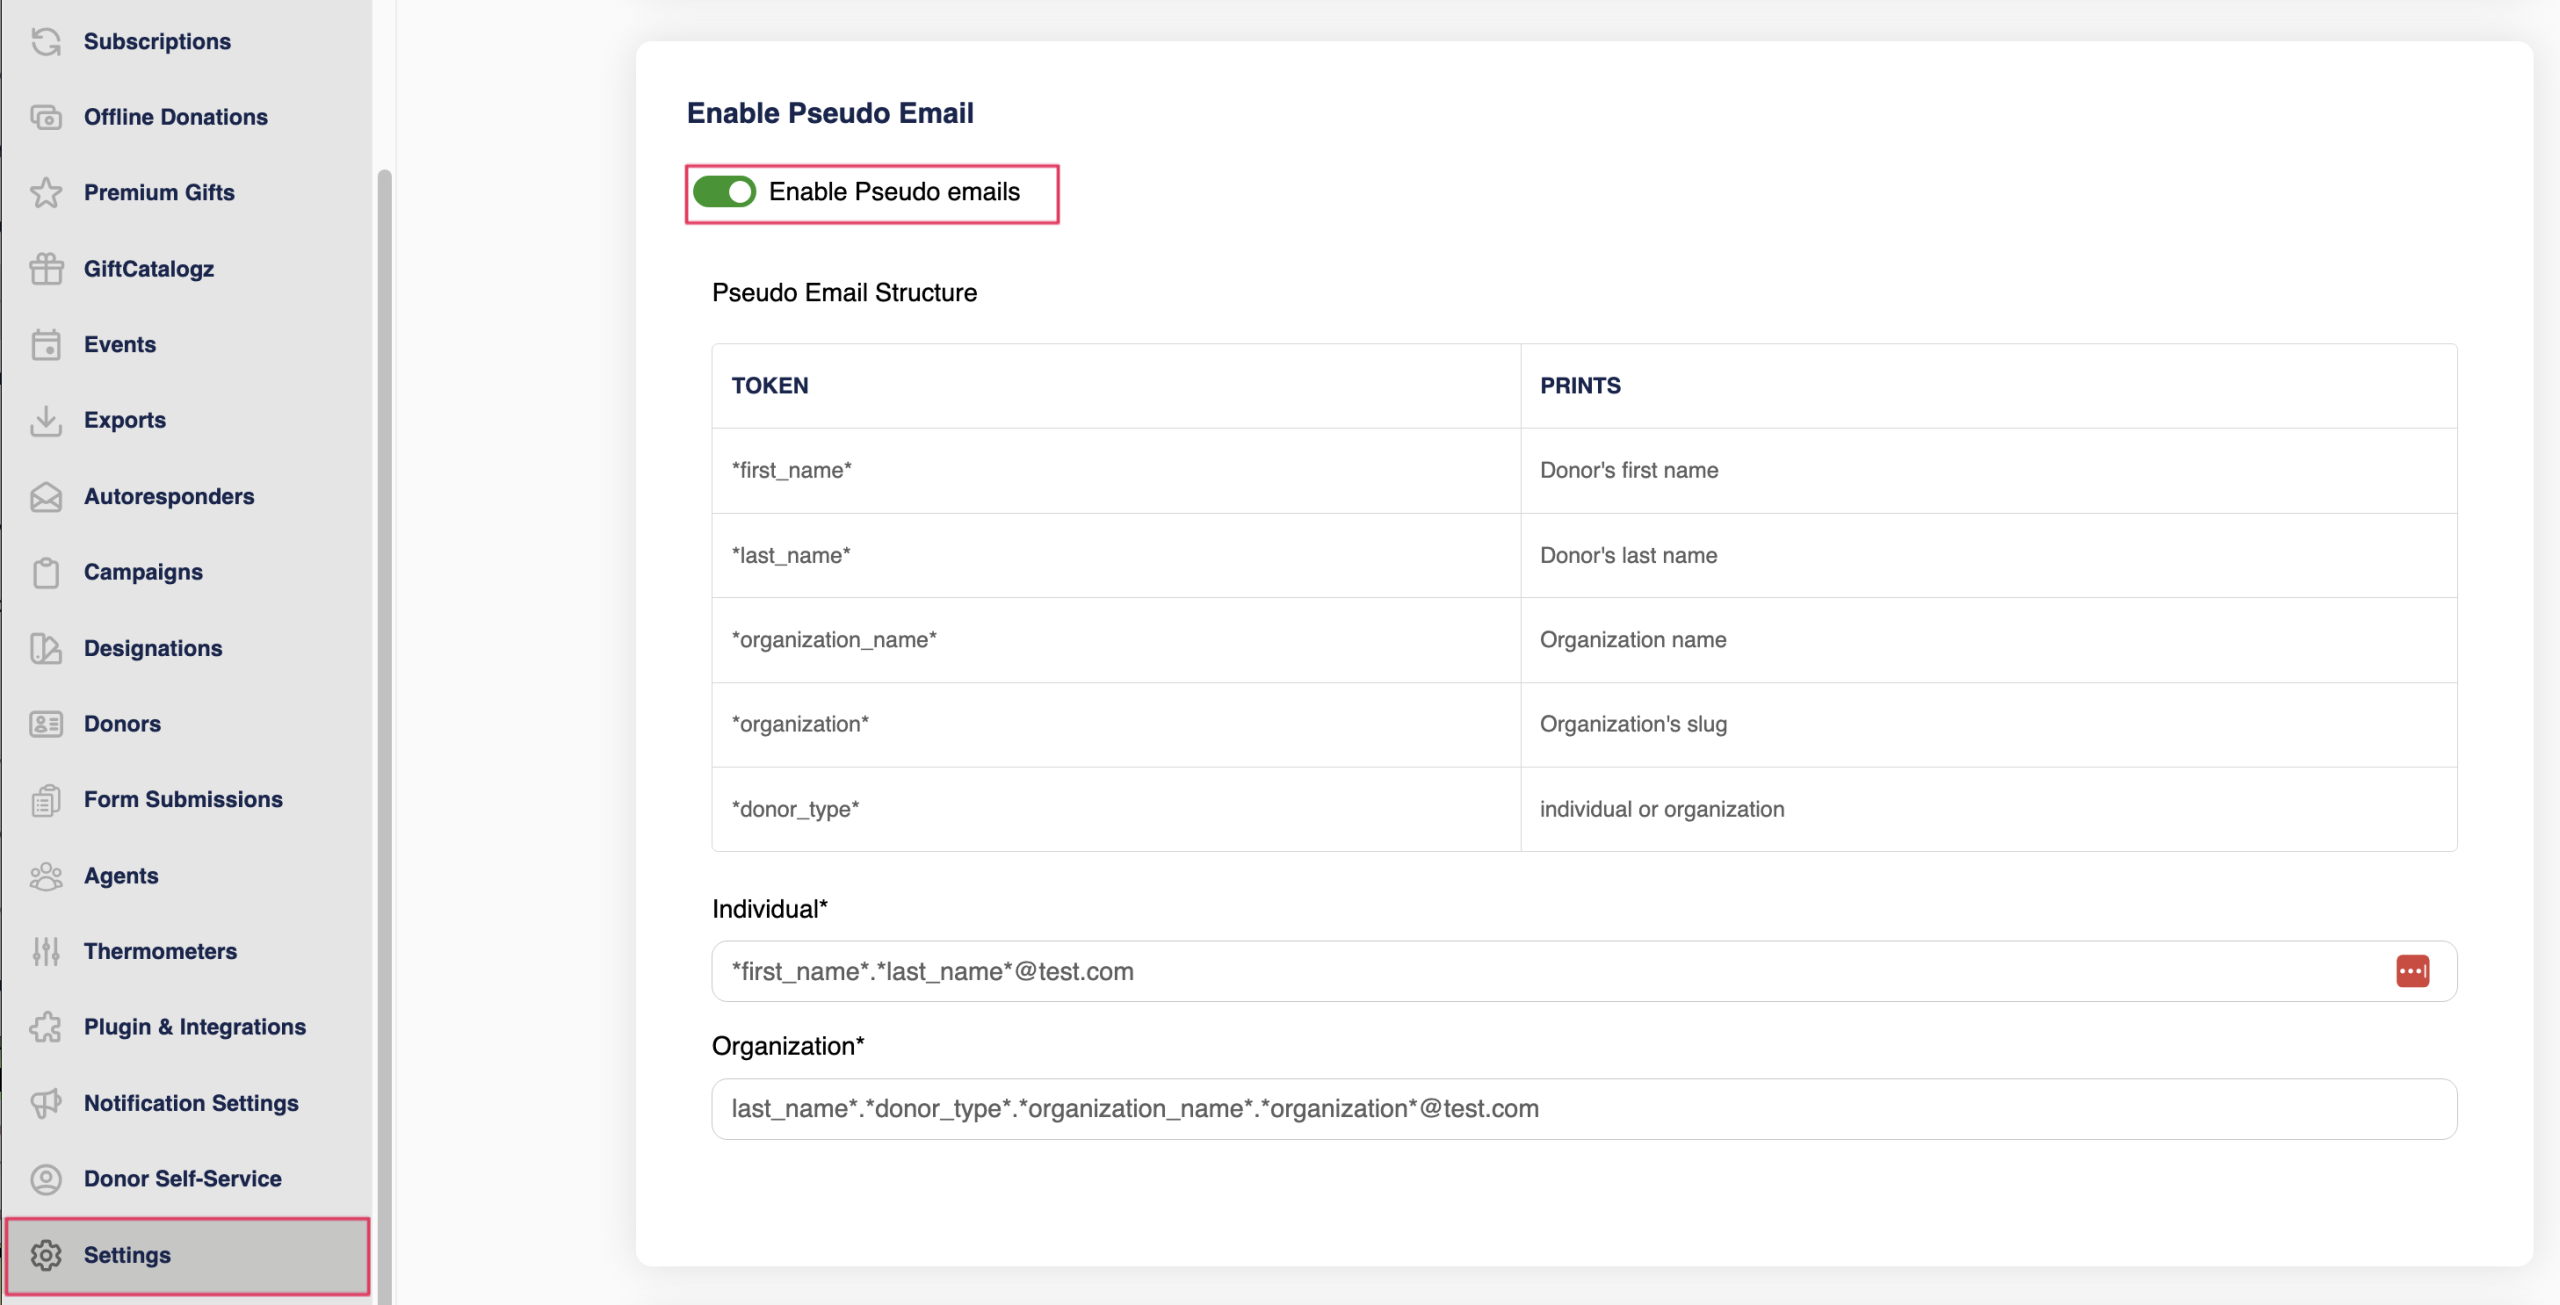Click the Offline Donations cash icon
Screen dimensions: 2560x1305
pyautogui.click(x=46, y=117)
